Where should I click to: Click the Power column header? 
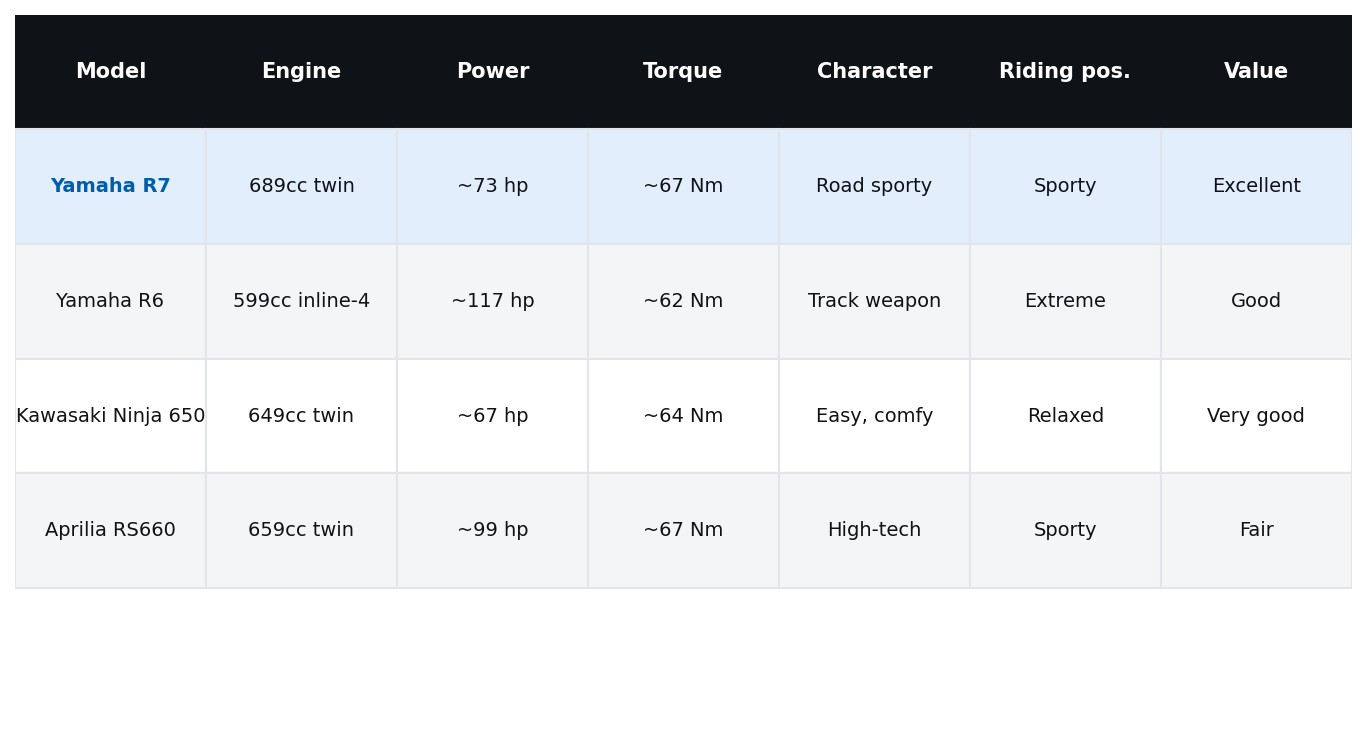pyautogui.click(x=492, y=72)
